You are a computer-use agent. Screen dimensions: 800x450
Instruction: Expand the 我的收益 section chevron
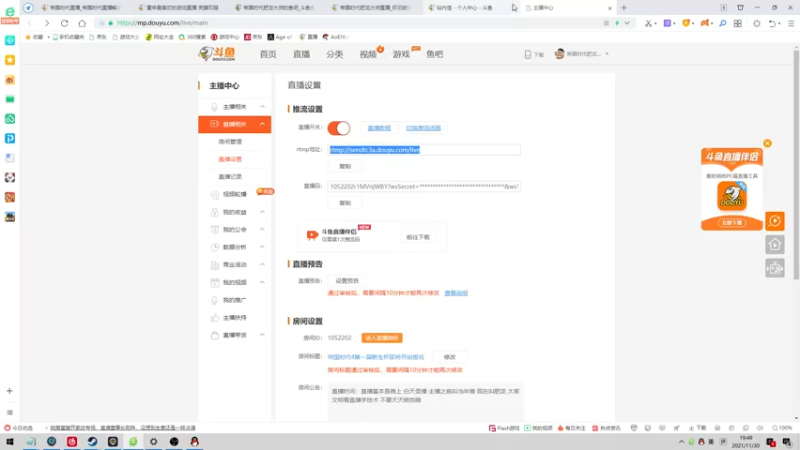pyautogui.click(x=262, y=212)
